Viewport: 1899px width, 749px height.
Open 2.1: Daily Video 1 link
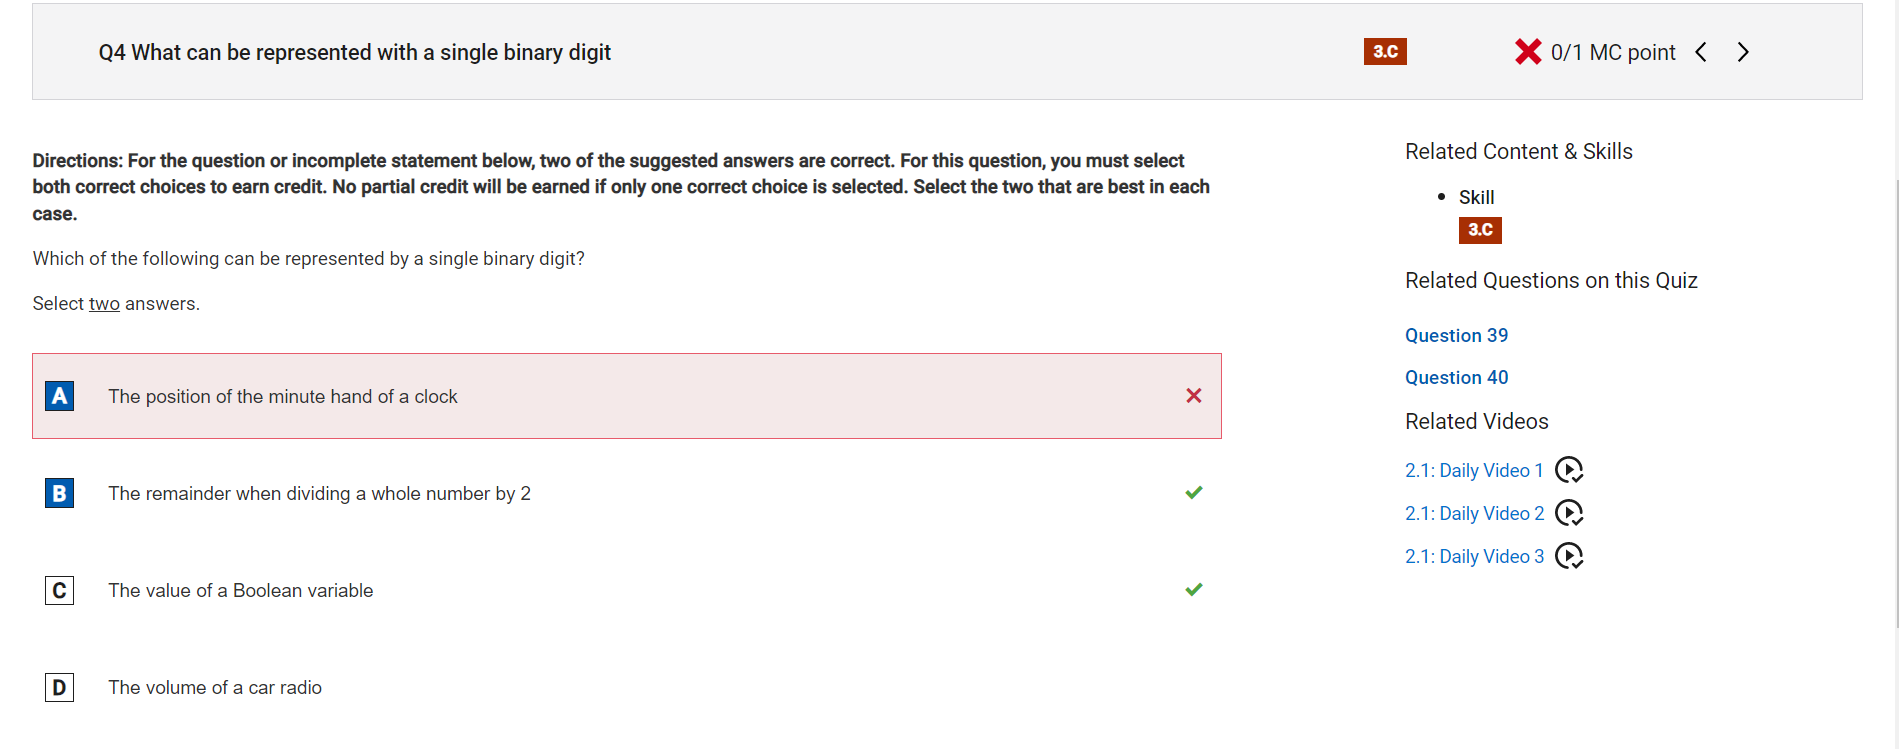pyautogui.click(x=1474, y=470)
